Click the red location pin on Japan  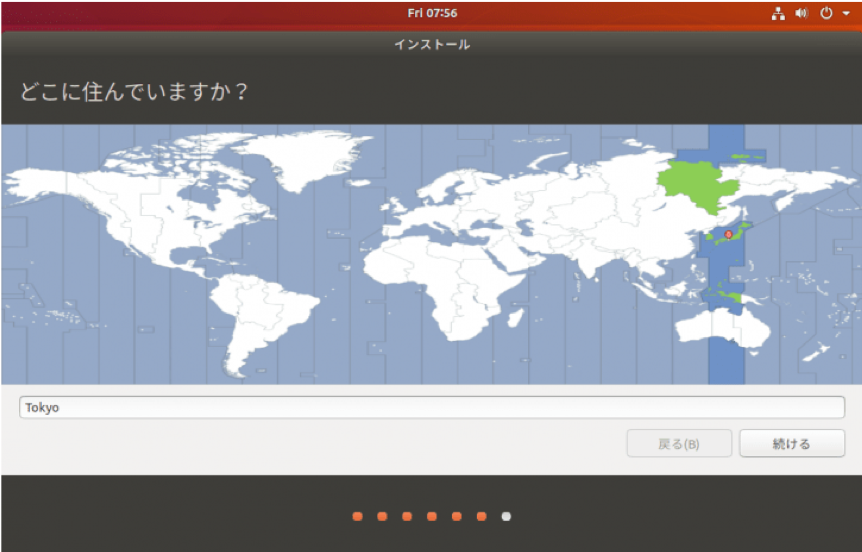point(728,235)
